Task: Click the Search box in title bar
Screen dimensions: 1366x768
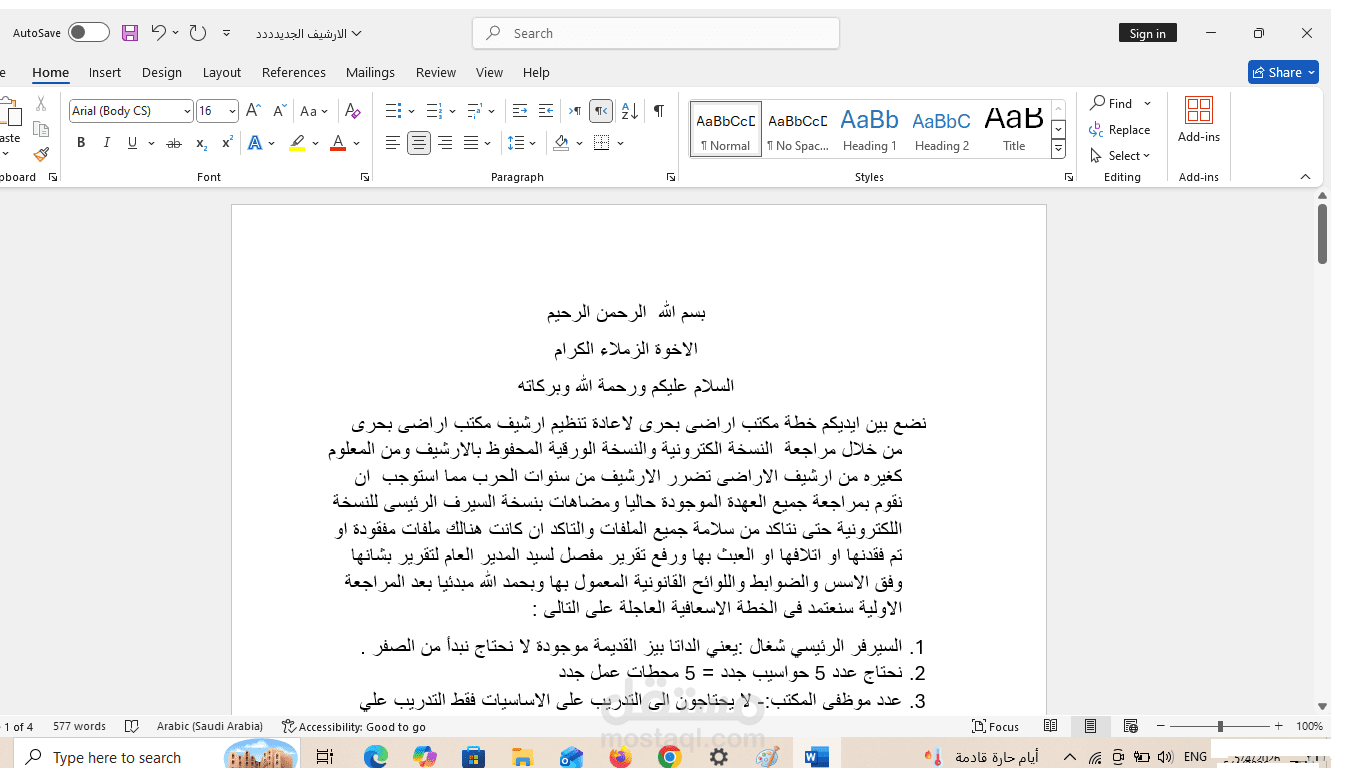Action: [656, 33]
